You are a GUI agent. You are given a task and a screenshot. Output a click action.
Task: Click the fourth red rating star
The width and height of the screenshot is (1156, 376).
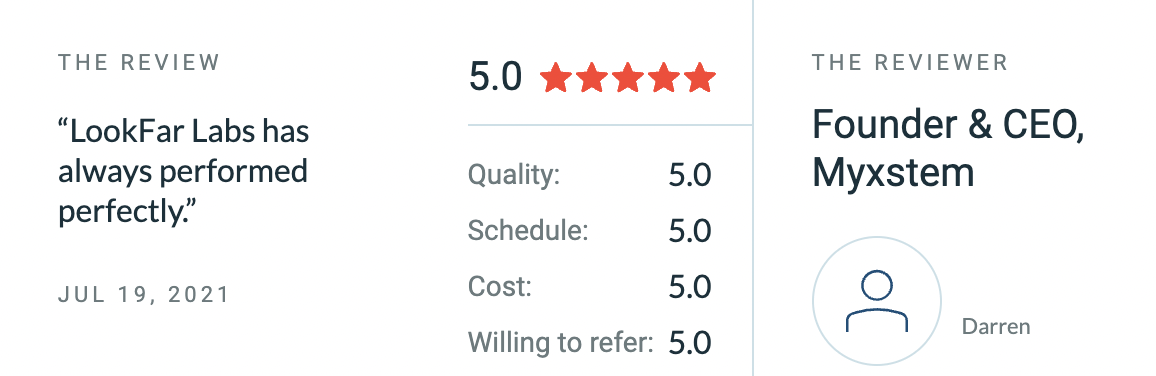point(664,77)
